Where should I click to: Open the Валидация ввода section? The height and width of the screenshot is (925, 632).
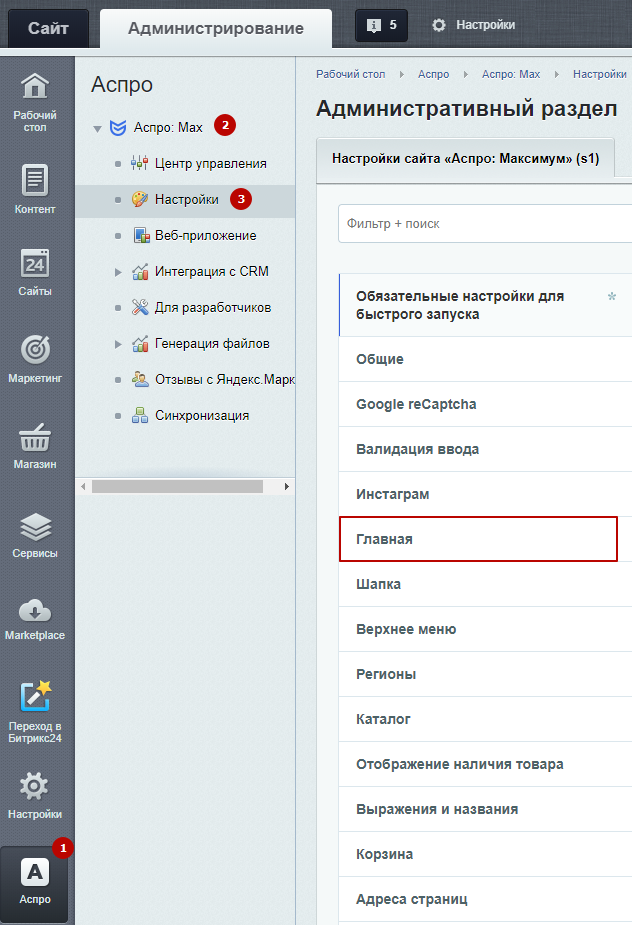click(x=485, y=449)
